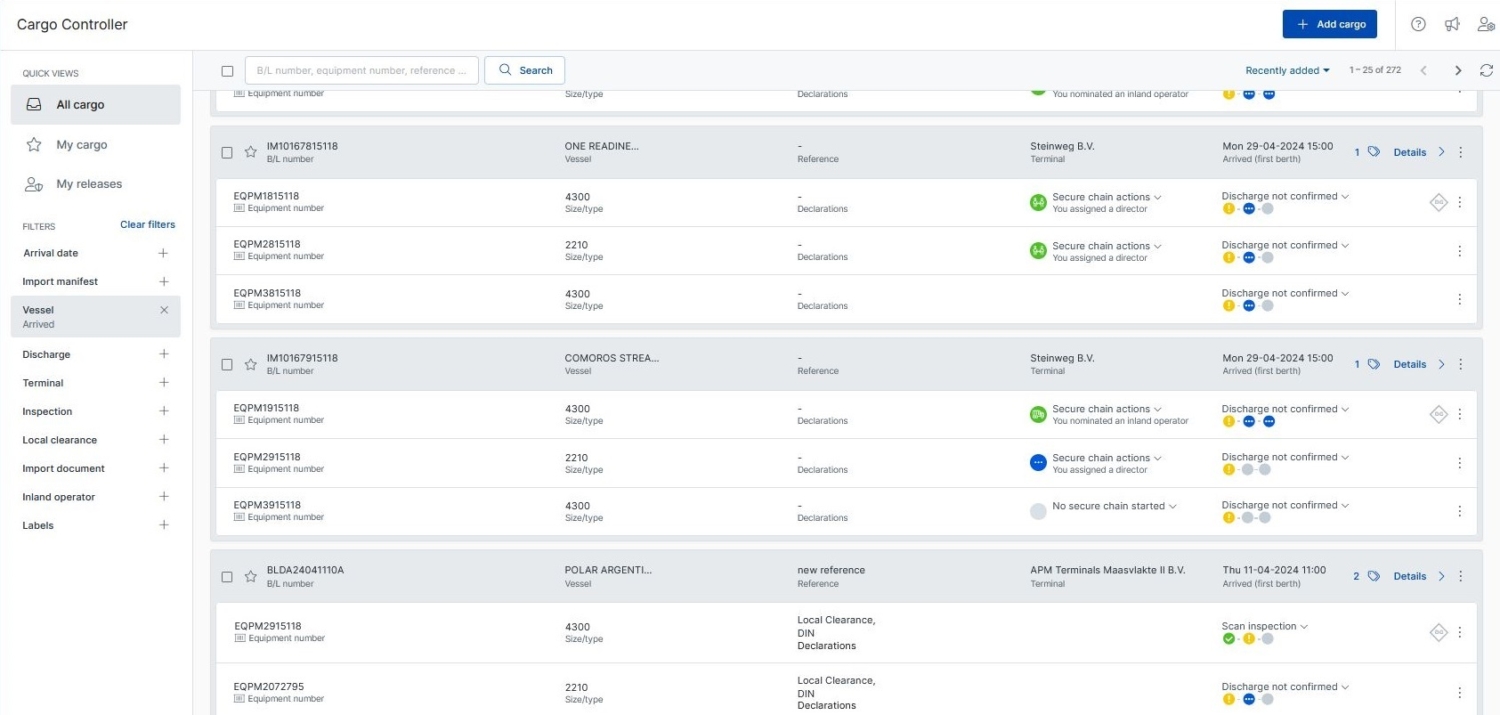Click dangerous goods diamond icon for EQPM1815118

(x=1438, y=202)
